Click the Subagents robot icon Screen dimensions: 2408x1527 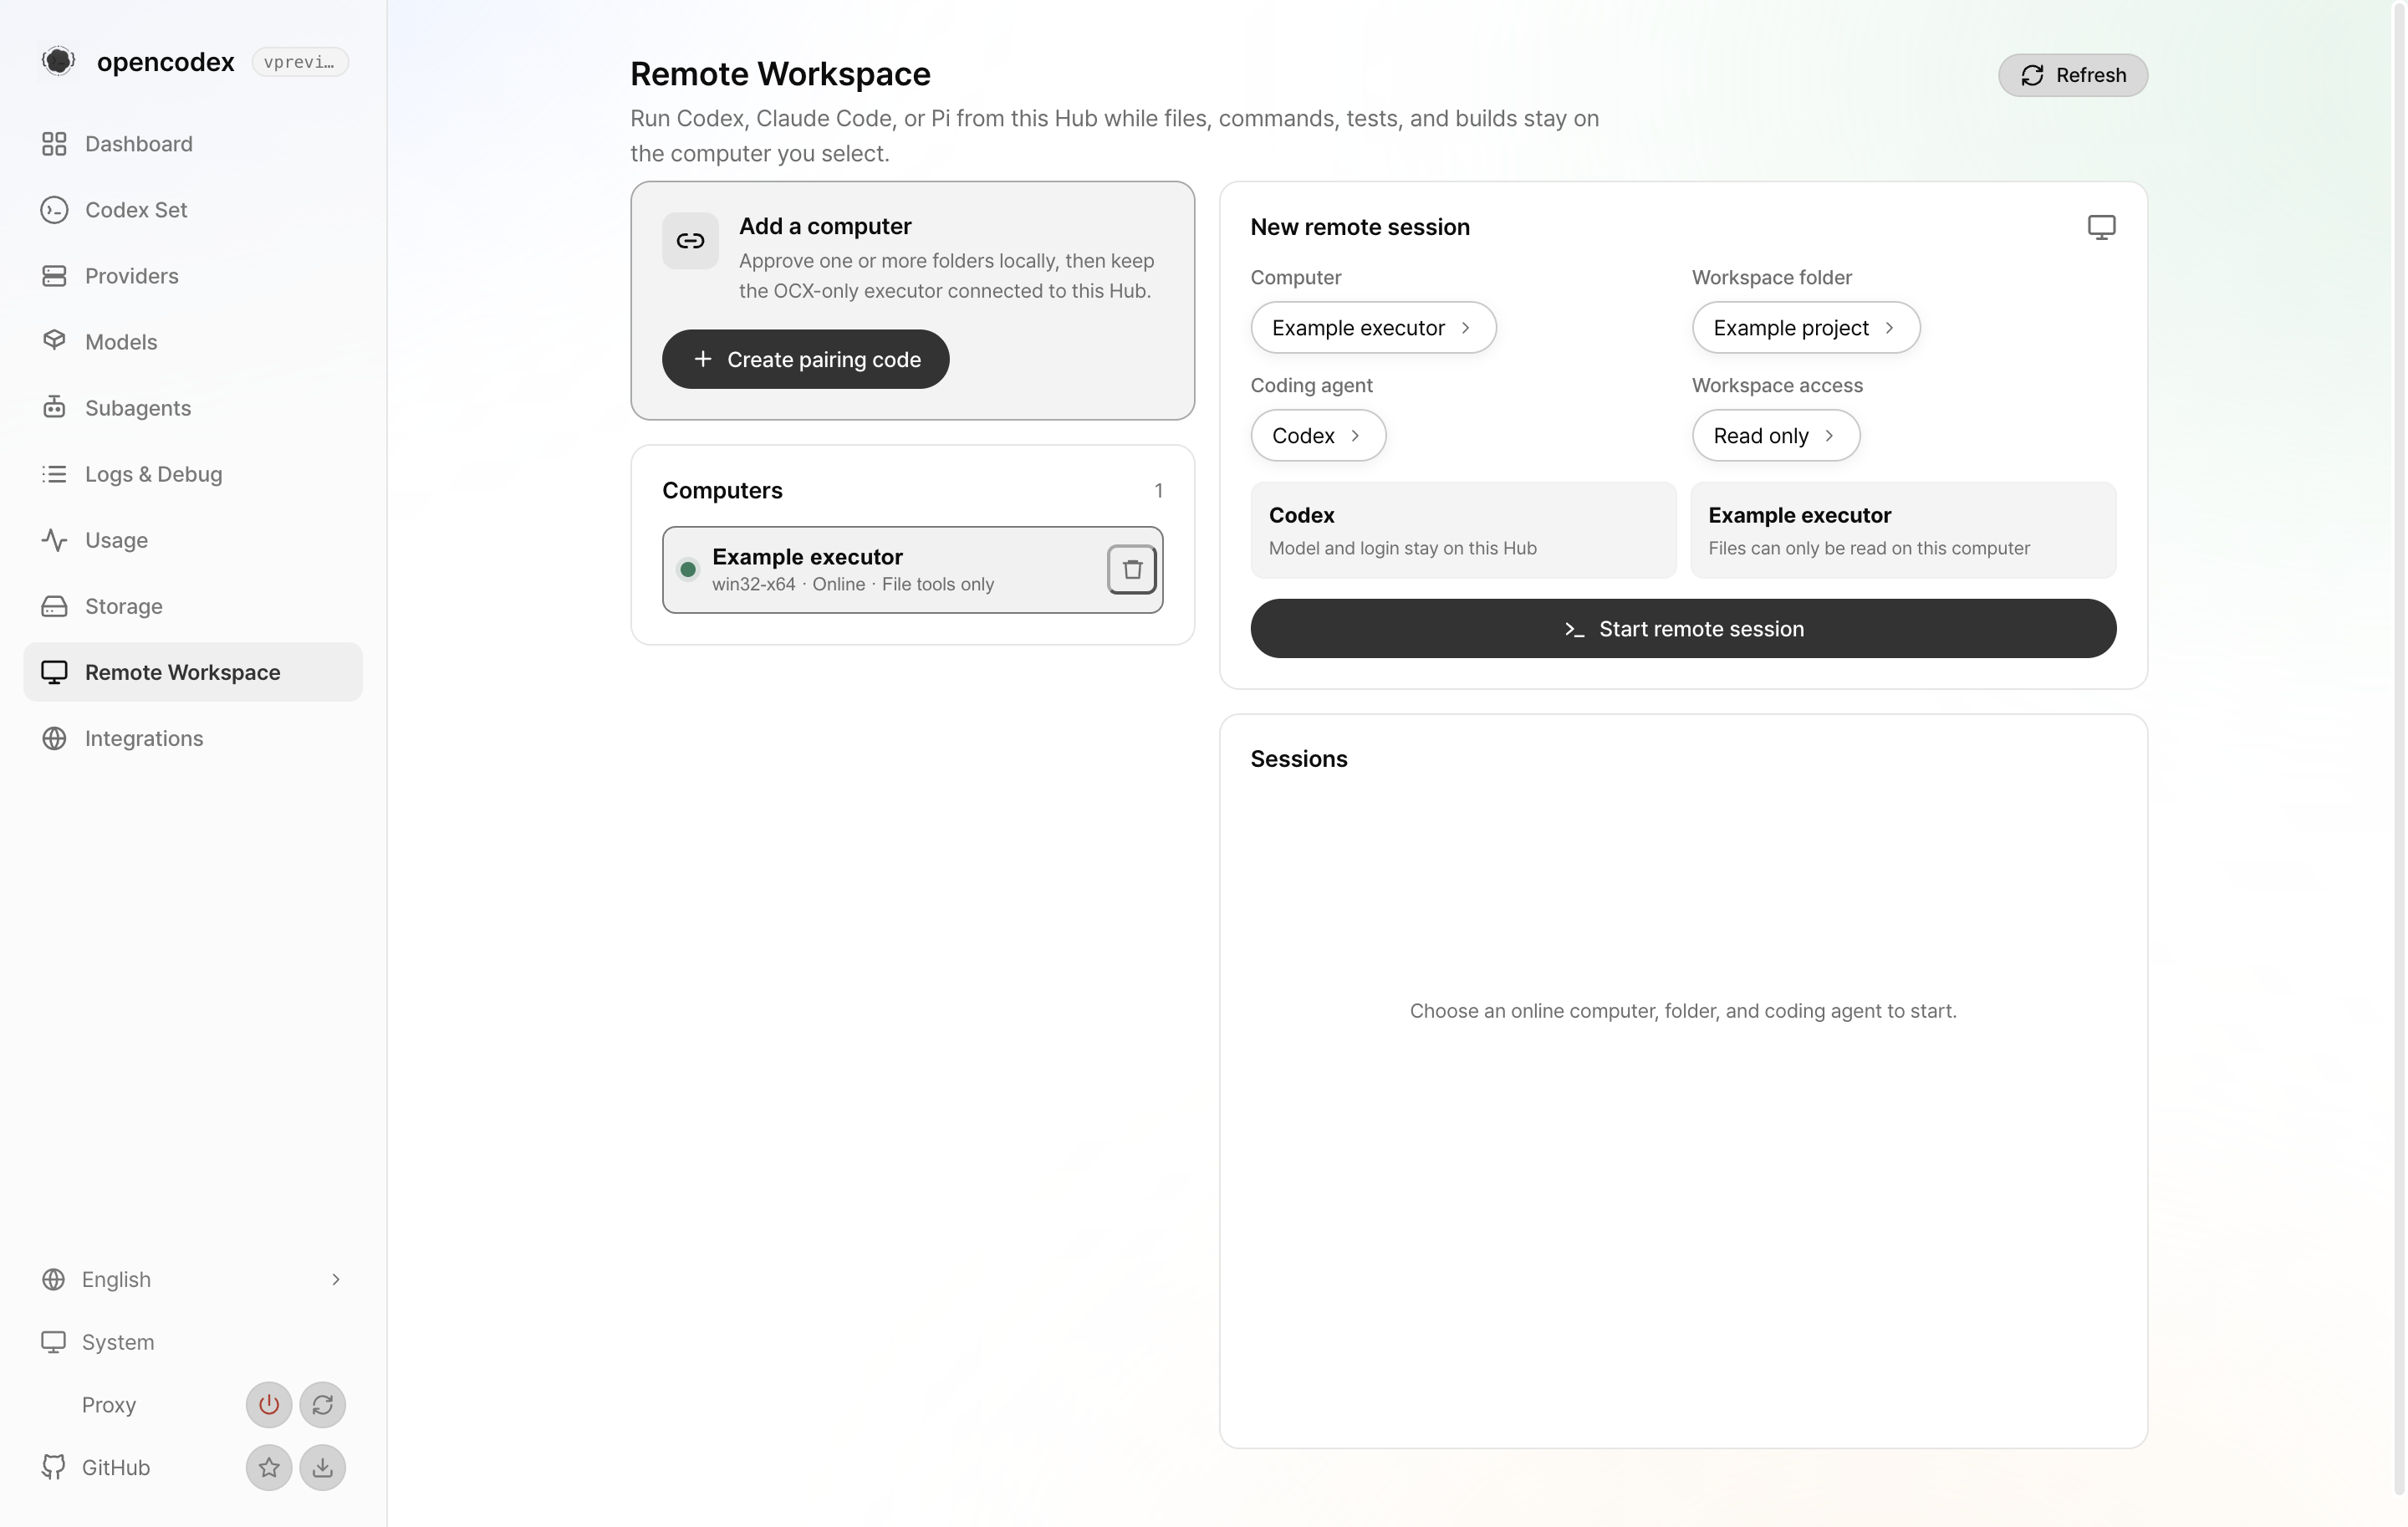click(x=54, y=406)
